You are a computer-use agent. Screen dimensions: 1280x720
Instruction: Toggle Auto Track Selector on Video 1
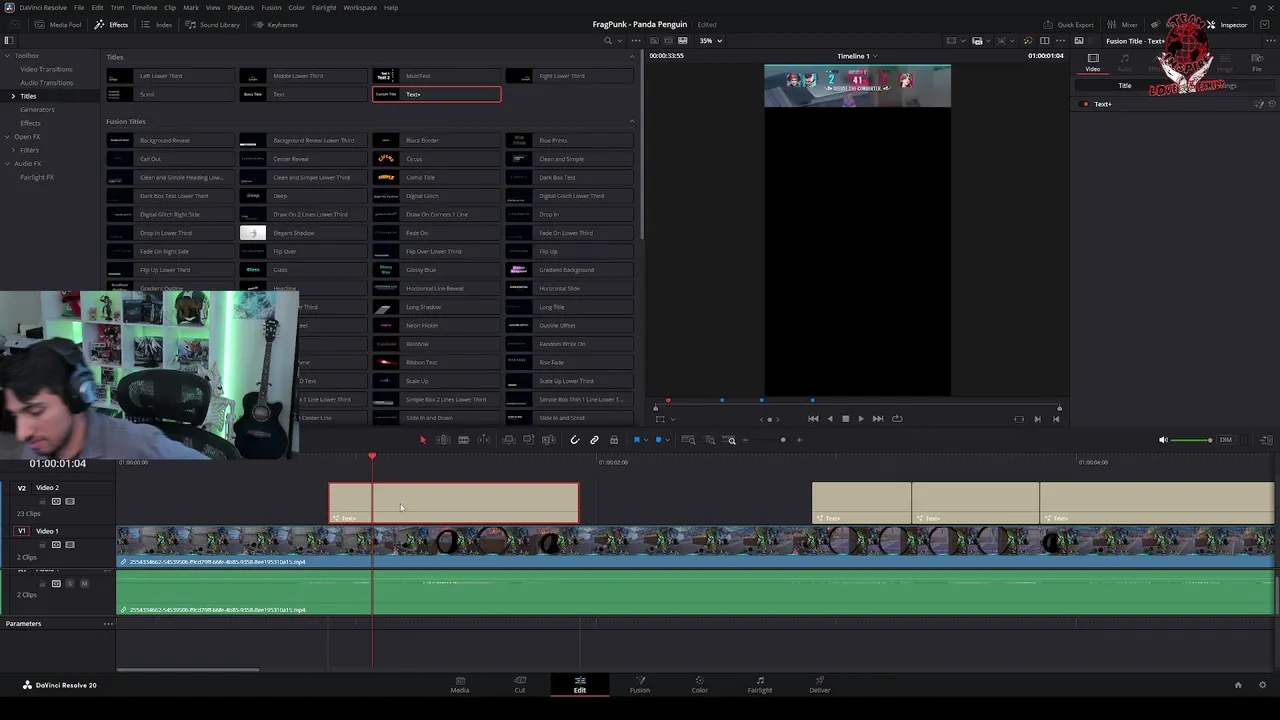[56, 545]
